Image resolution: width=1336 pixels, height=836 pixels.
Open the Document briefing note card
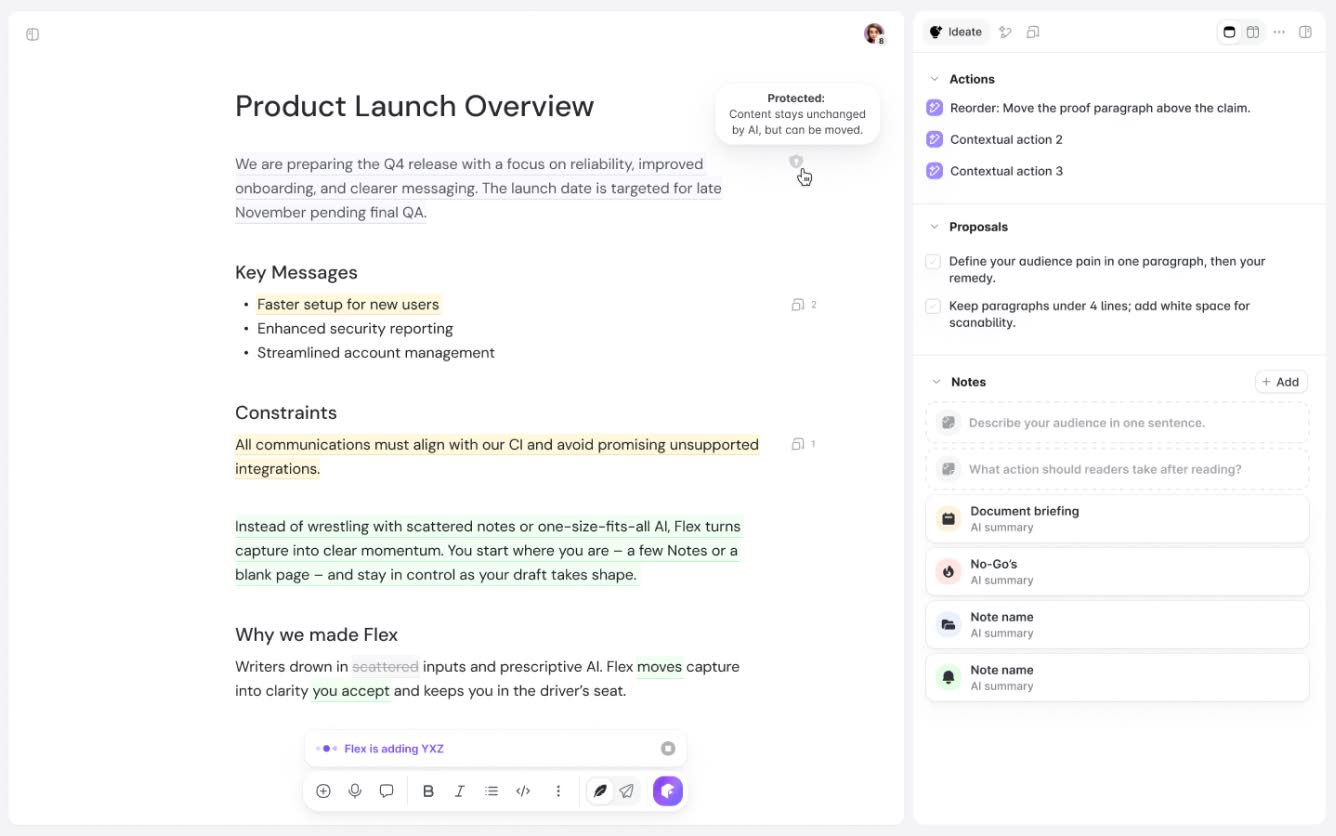[x=1117, y=519]
